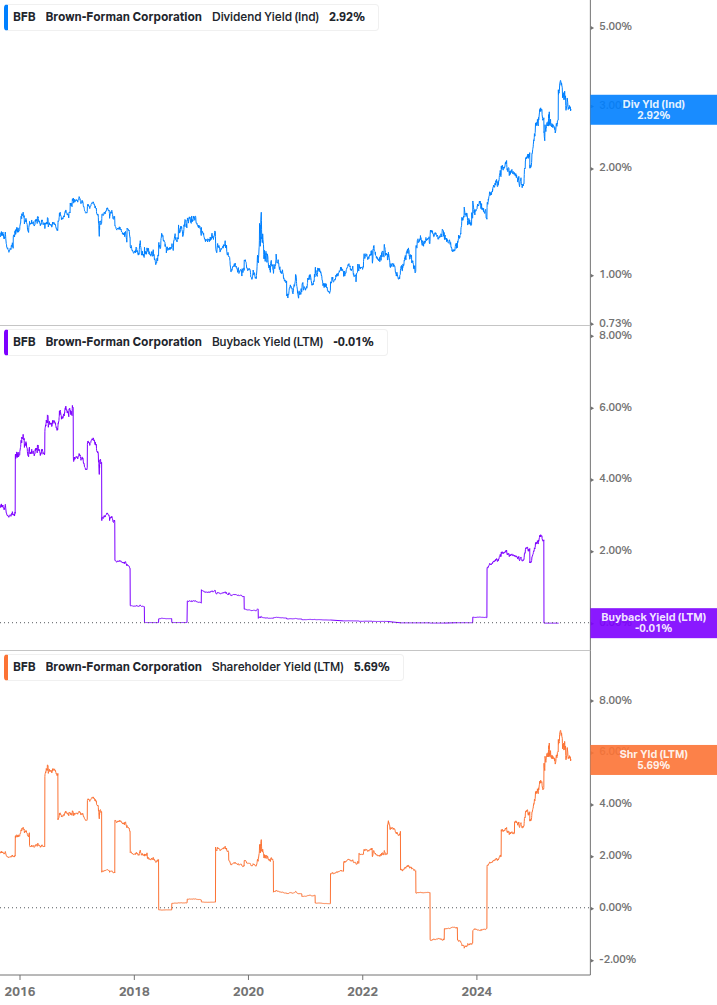Click the 5.69% value in the Shareholder Yield legend
Viewport: 717px width, 1005px height.
372,667
